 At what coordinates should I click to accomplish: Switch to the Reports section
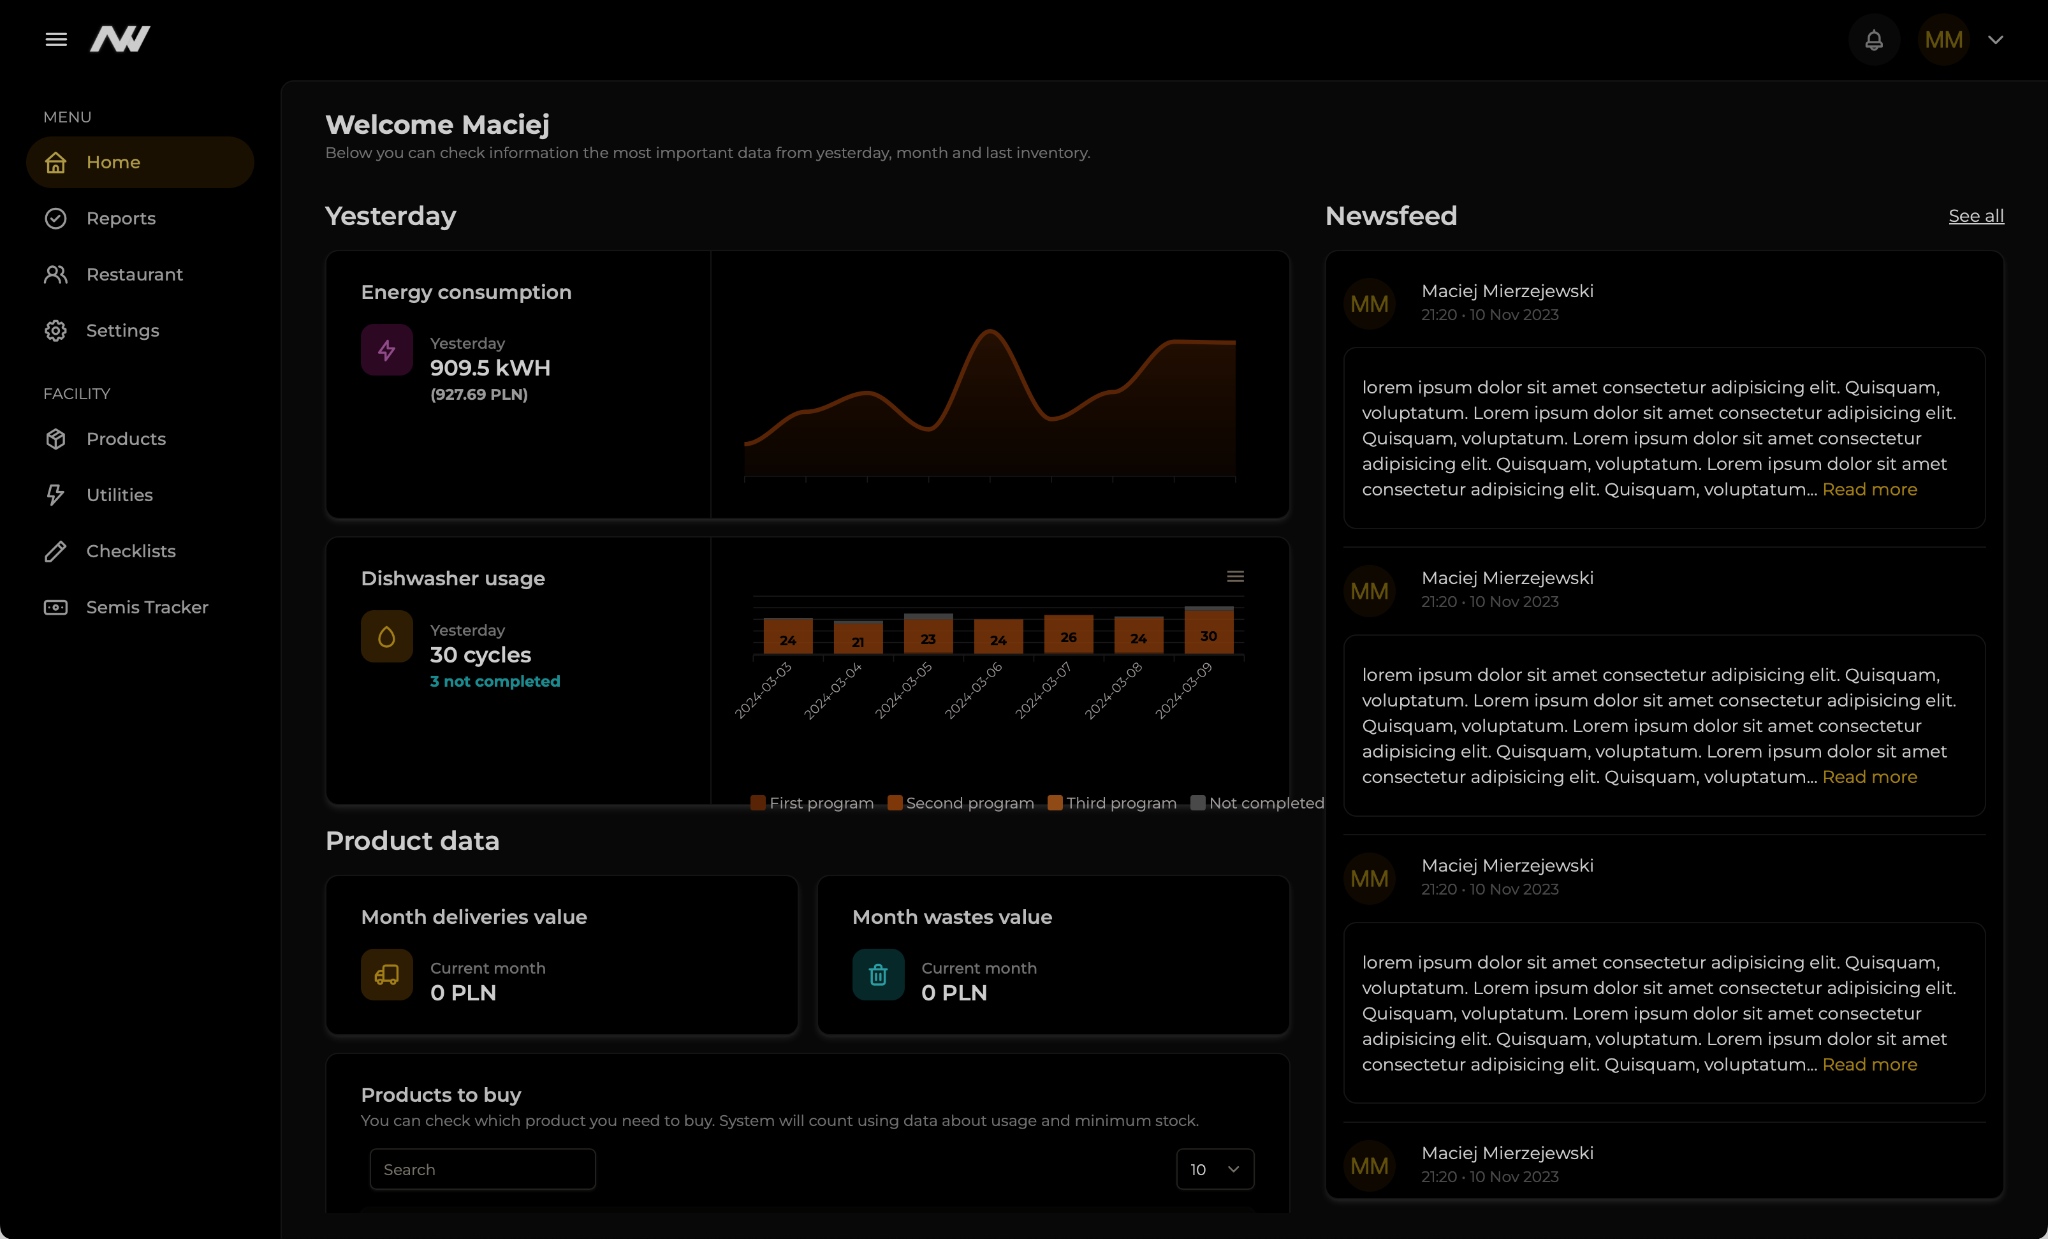[121, 218]
